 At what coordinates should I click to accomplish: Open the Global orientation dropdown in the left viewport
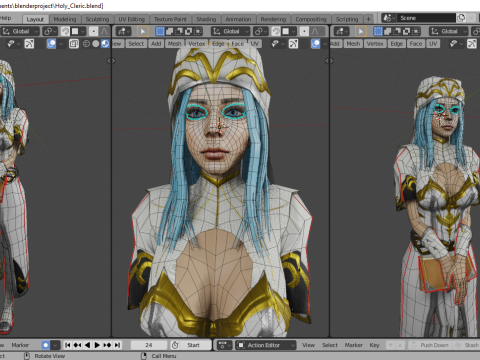pyautogui.click(x=20, y=31)
